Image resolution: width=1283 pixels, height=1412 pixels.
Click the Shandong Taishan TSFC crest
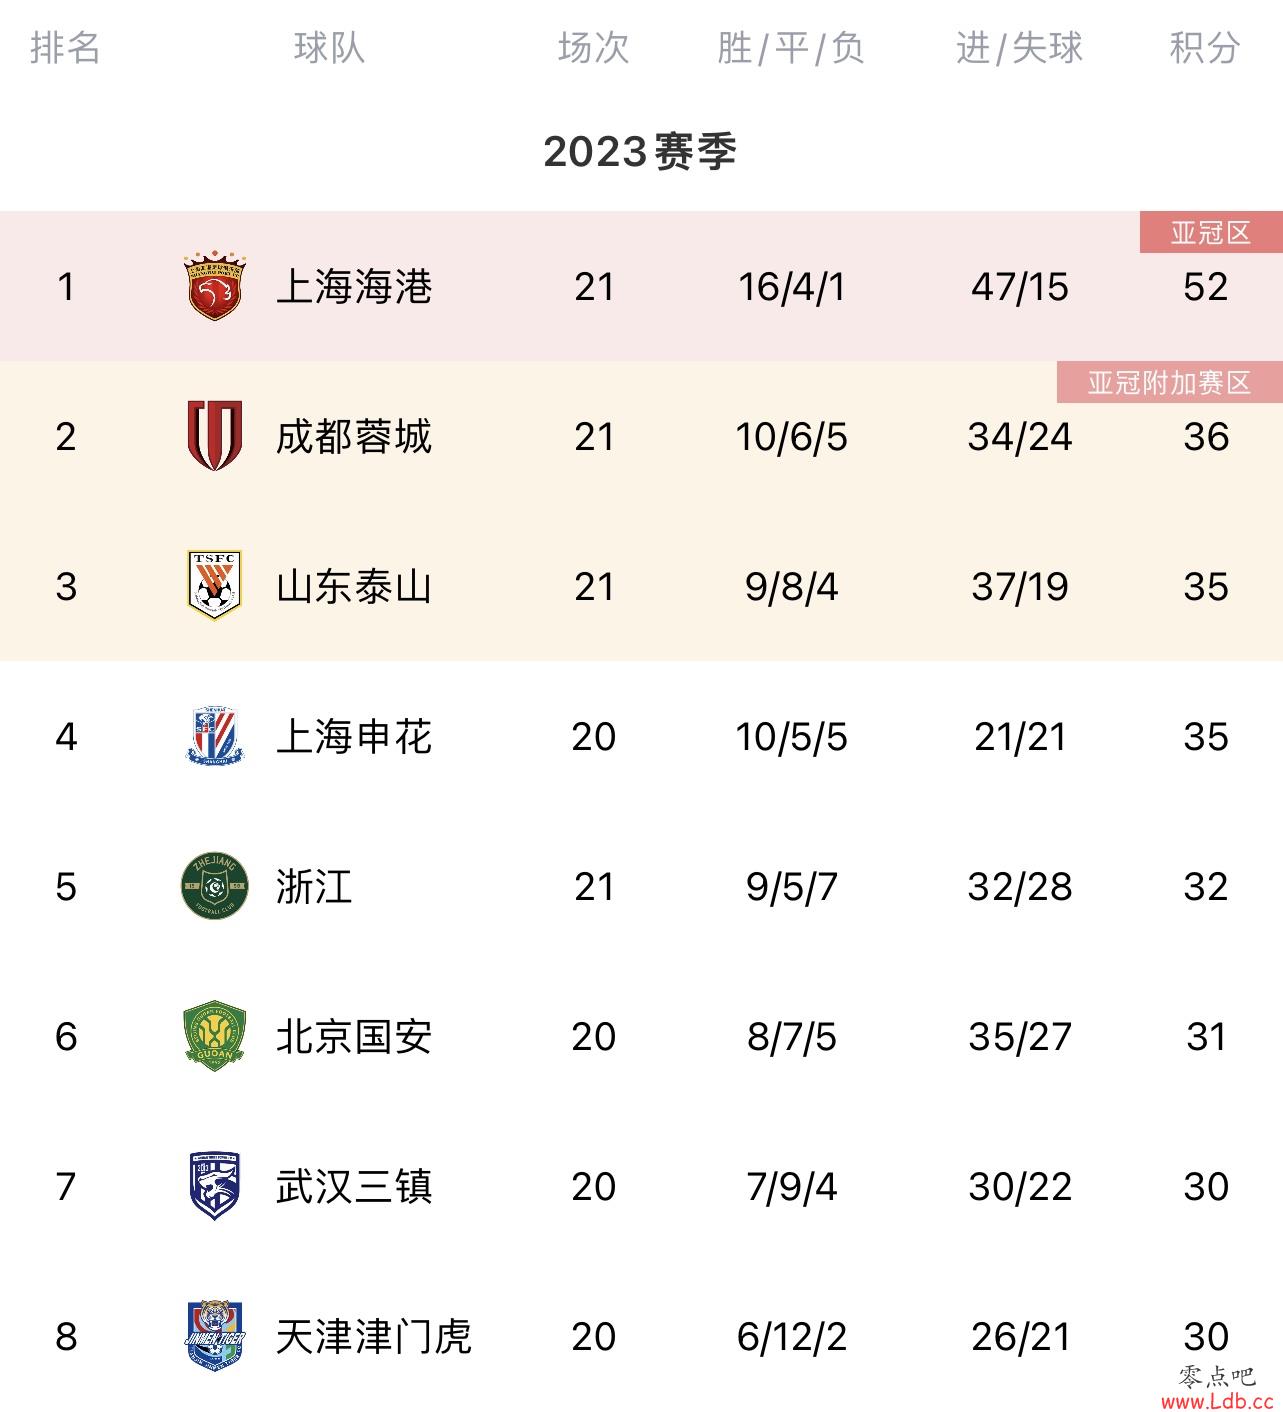tap(214, 586)
